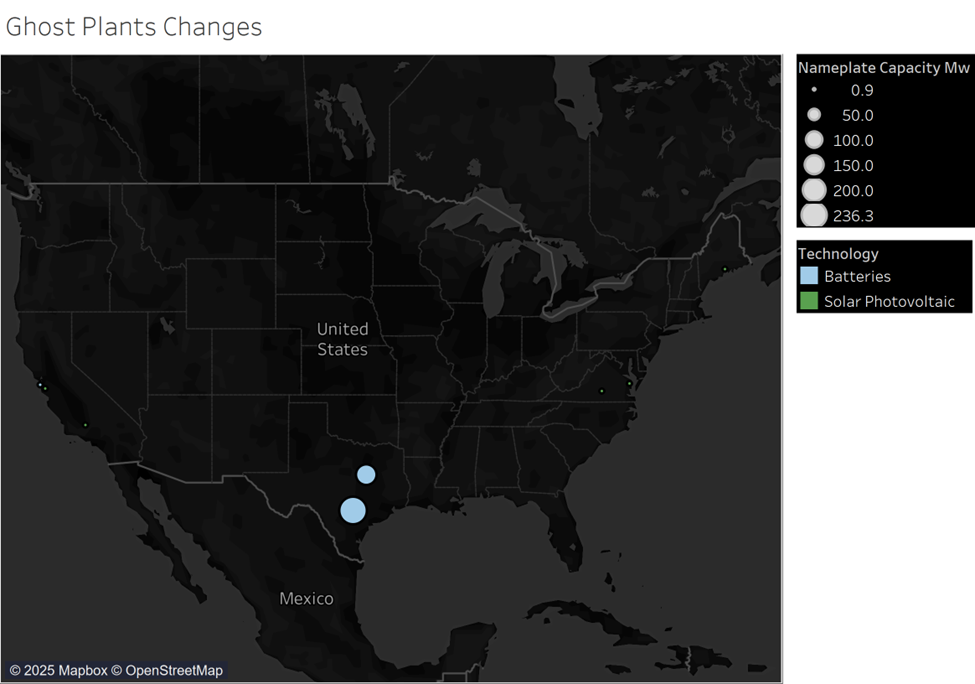Highlight Batteries in the Technology legend
975x684 pixels.
[857, 276]
